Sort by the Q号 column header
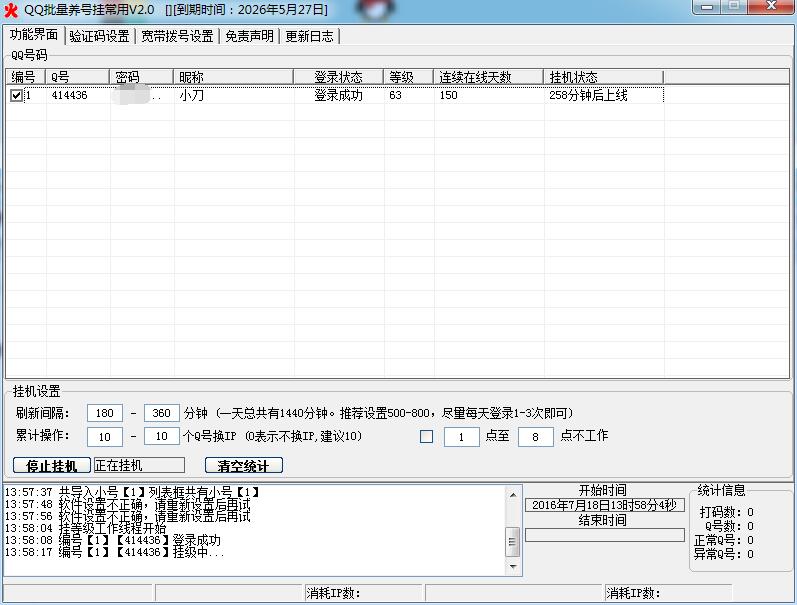The width and height of the screenshot is (797, 605). [x=77, y=77]
